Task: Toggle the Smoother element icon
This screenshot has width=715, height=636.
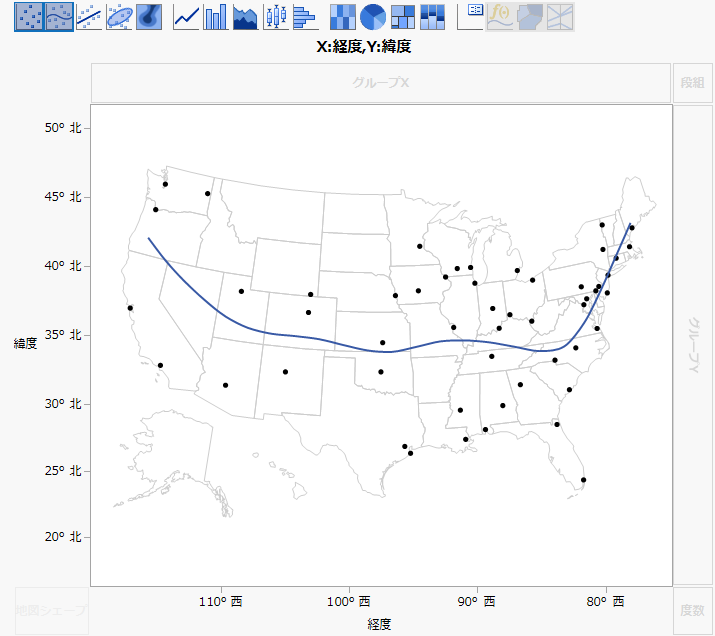Action: coord(59,17)
